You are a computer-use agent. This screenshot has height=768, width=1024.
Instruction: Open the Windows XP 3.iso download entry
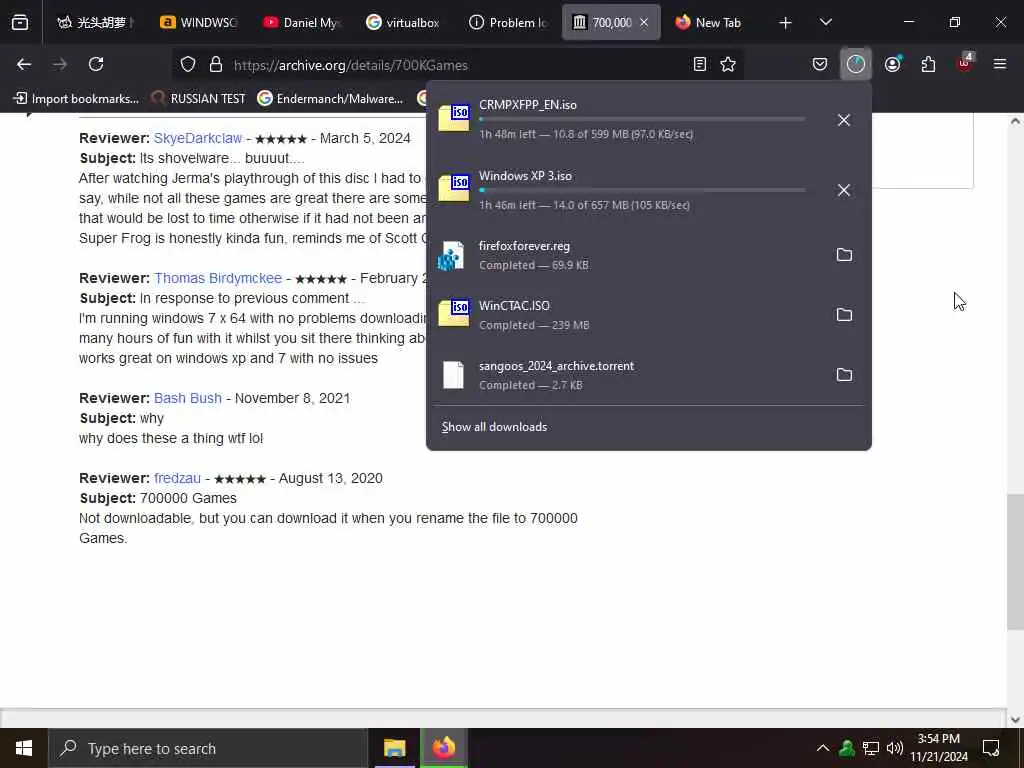tap(626, 190)
